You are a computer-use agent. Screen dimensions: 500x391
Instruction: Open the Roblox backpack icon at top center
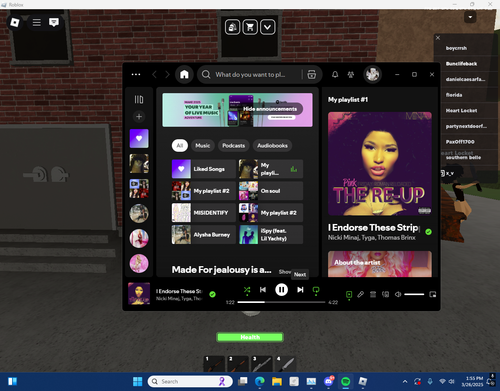coord(232,27)
